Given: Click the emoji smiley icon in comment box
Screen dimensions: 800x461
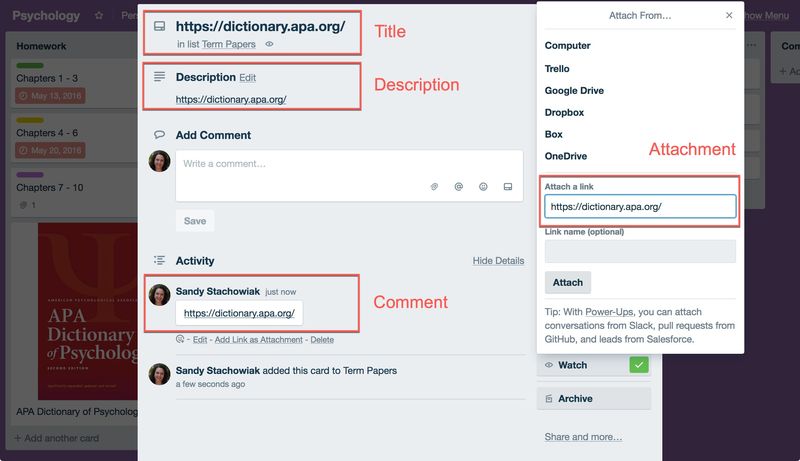Looking at the screenshot, I should tap(483, 187).
